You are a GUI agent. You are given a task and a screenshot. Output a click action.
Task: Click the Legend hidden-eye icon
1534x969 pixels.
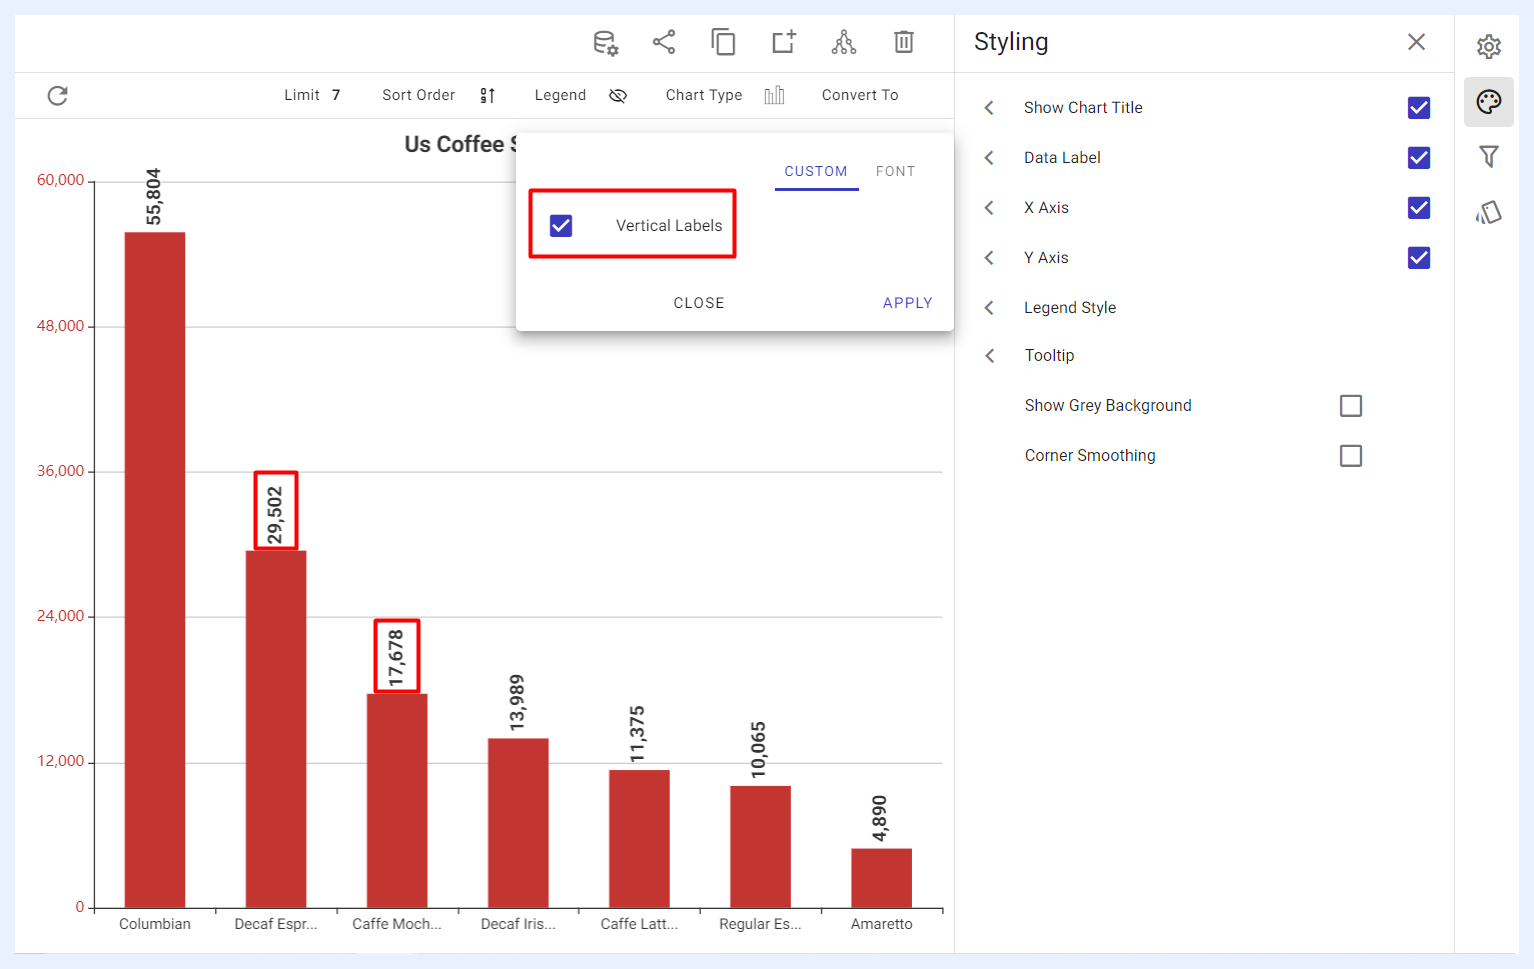point(618,95)
